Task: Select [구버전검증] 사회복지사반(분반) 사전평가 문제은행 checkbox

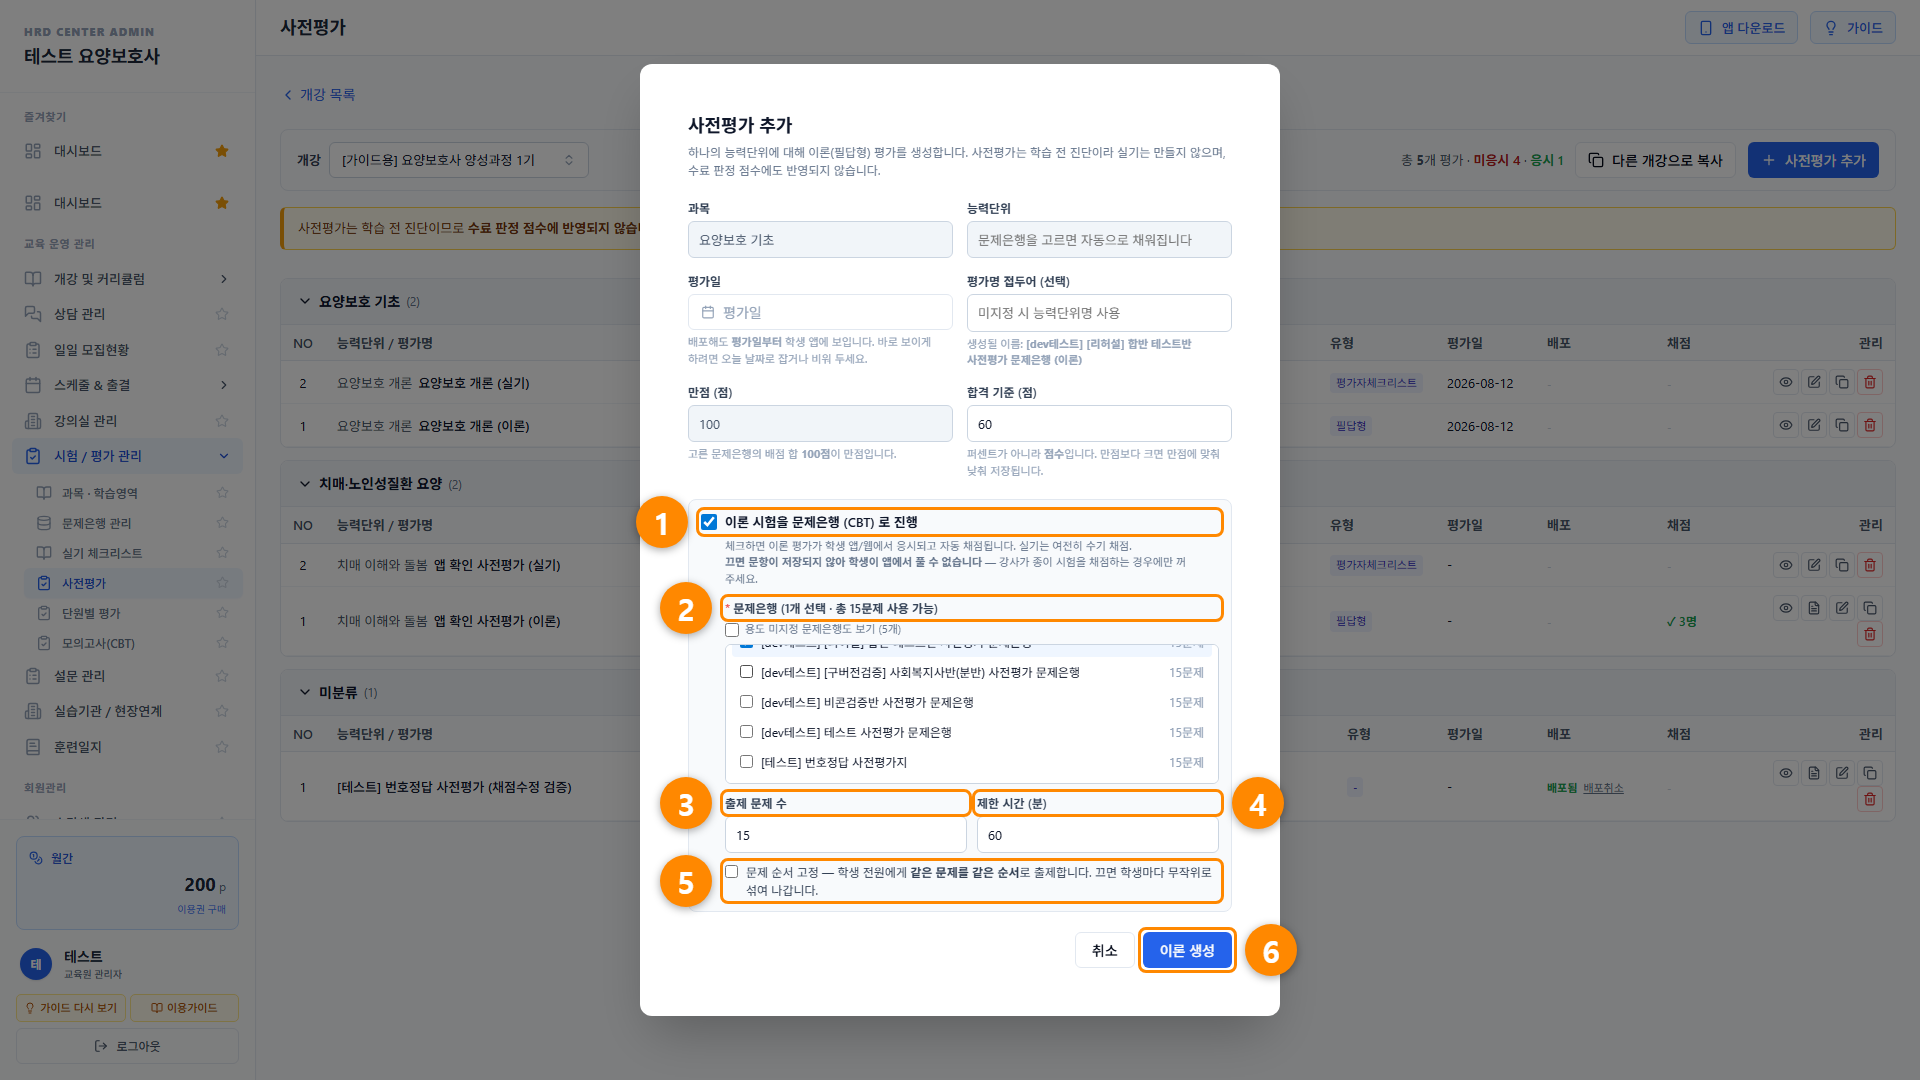Action: click(x=746, y=672)
